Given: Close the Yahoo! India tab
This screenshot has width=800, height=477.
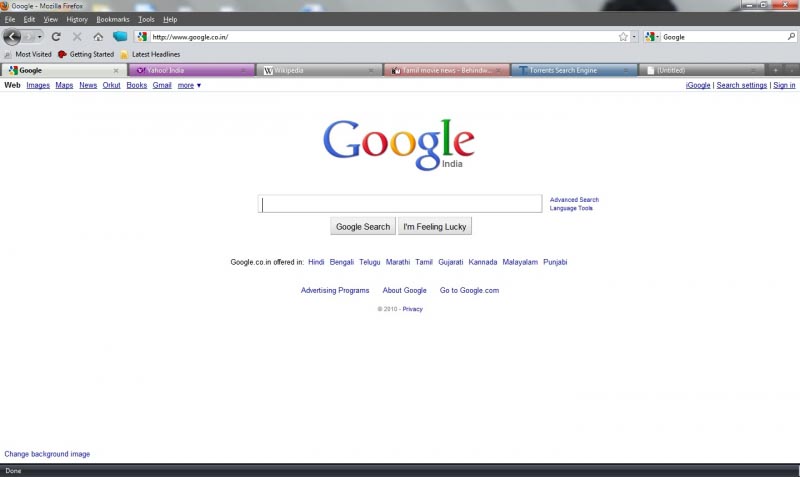Looking at the screenshot, I should tap(243, 70).
